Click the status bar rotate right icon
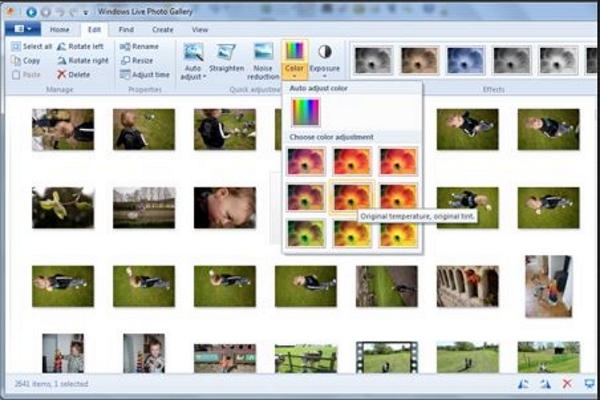Screen dimensions: 600x400 [545, 384]
